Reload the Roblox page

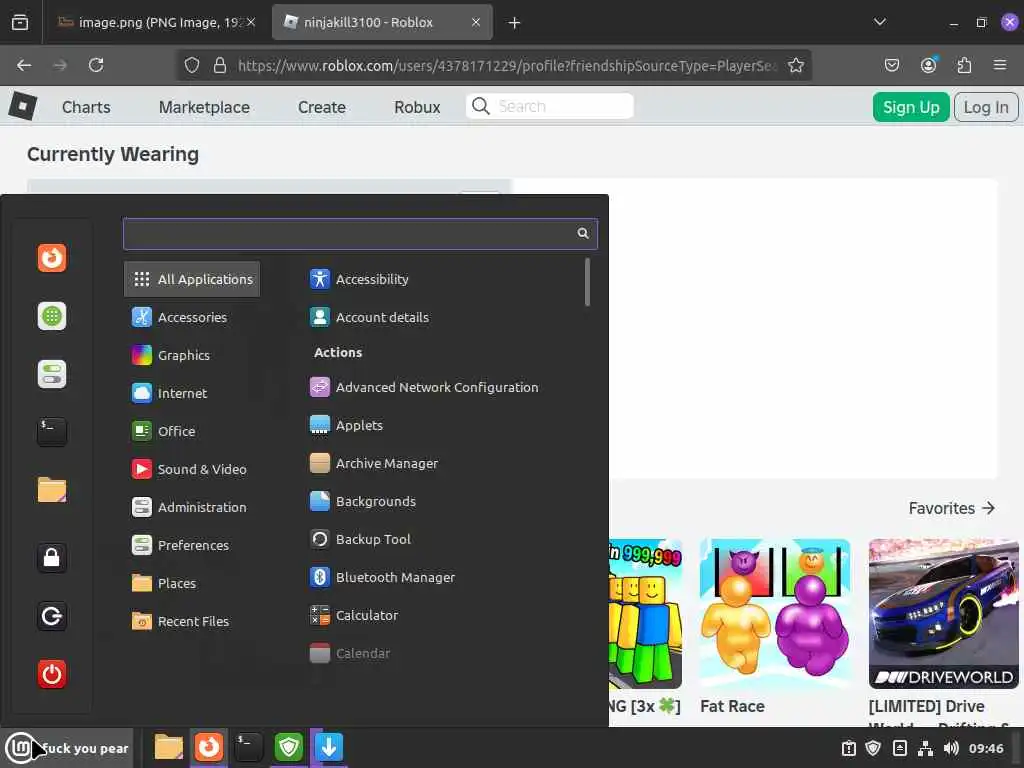click(x=96, y=65)
